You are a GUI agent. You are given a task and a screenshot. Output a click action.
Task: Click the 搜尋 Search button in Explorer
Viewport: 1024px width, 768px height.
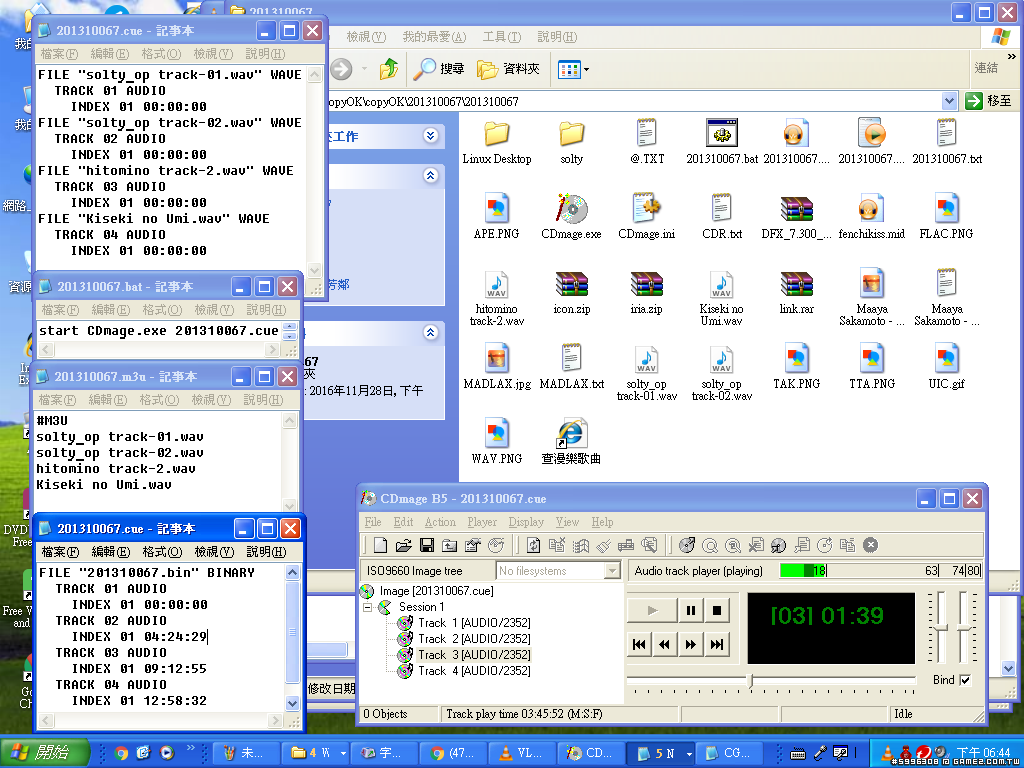pyautogui.click(x=440, y=69)
